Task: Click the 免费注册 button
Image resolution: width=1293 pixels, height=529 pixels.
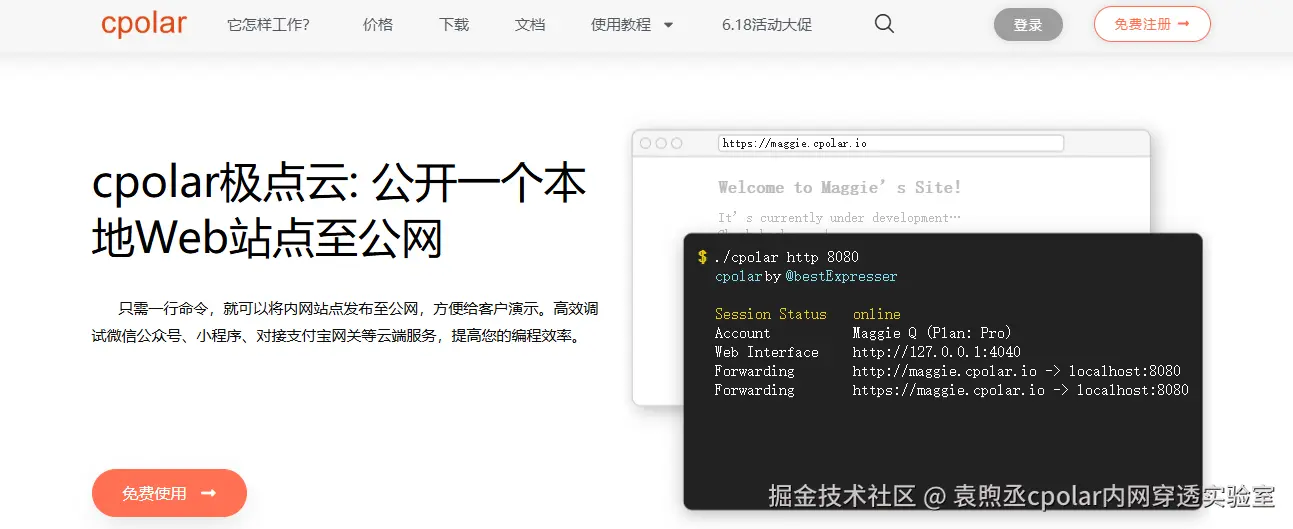Action: pos(1152,24)
